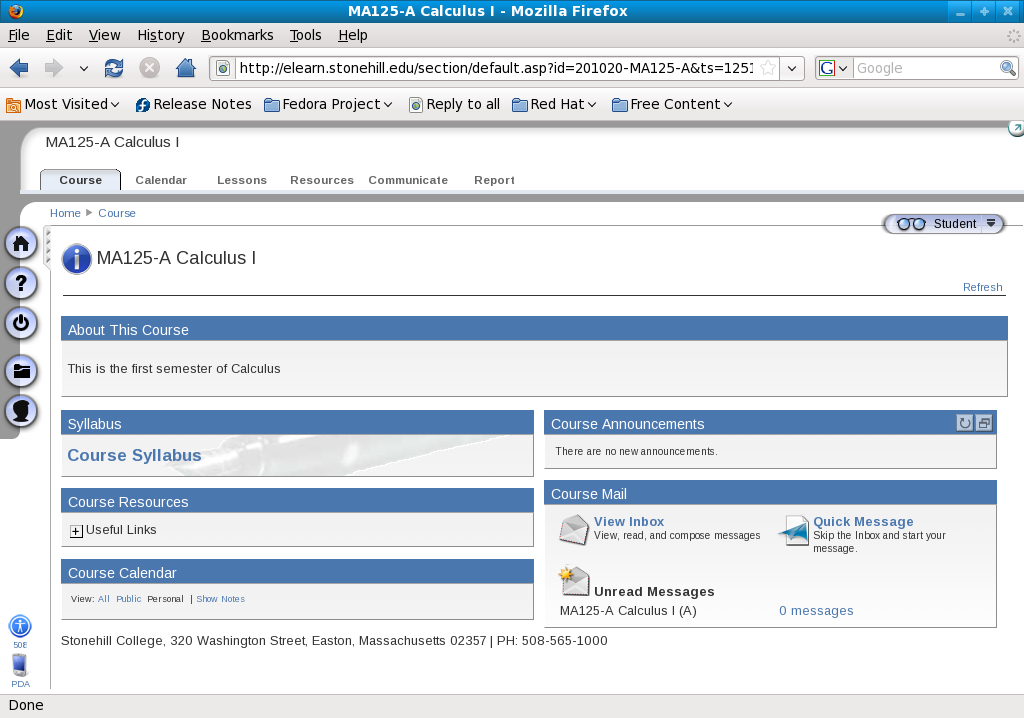This screenshot has width=1024, height=718.
Task: Click the accessibility 508 icon
Action: click(20, 627)
